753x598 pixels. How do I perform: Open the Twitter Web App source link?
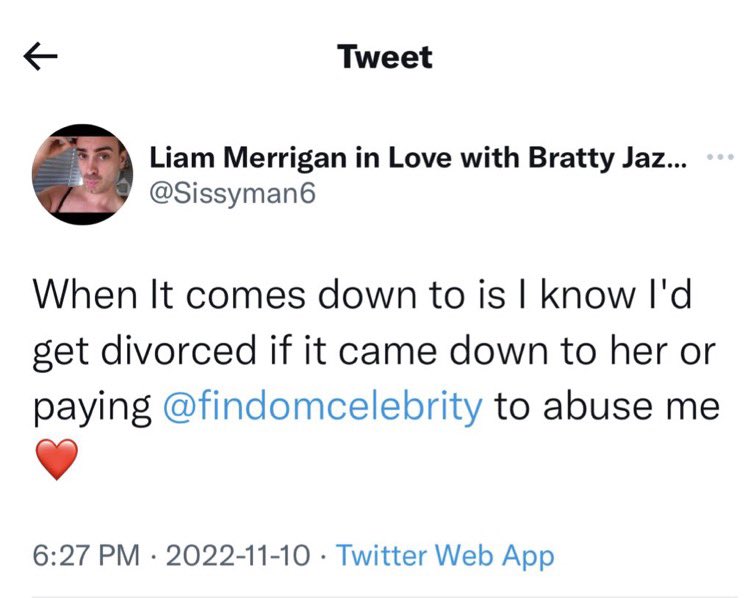tap(445, 556)
